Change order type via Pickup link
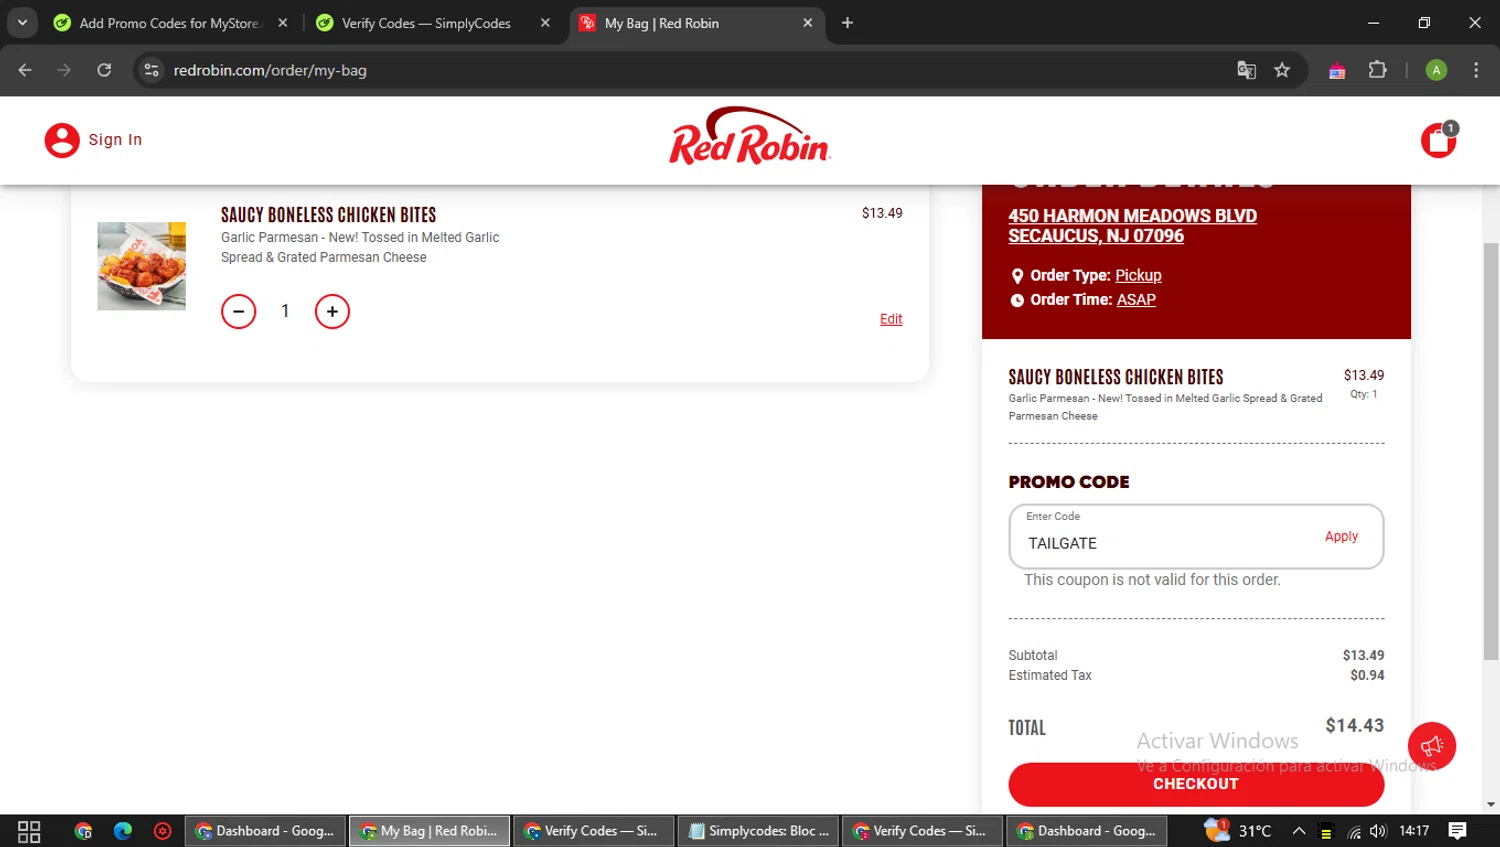This screenshot has width=1500, height=847. [x=1138, y=275]
